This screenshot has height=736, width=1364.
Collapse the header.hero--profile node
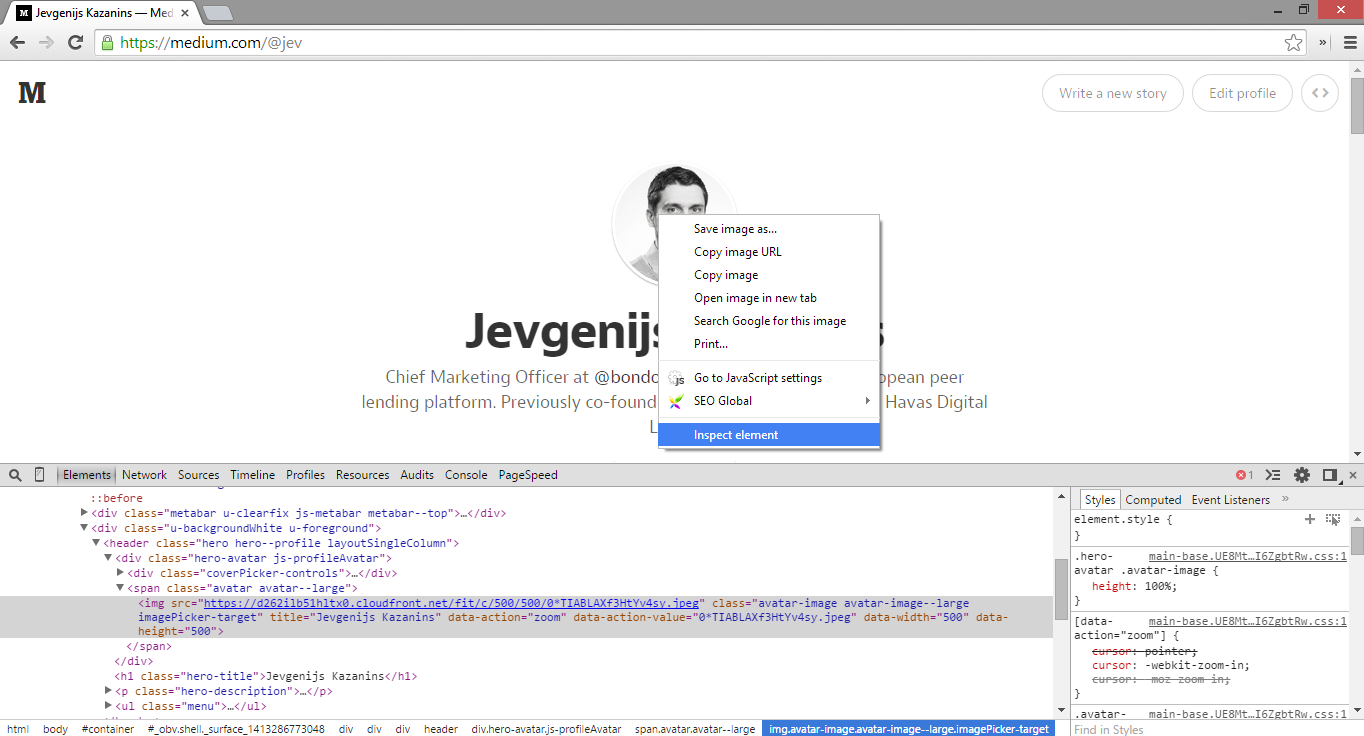coord(95,543)
